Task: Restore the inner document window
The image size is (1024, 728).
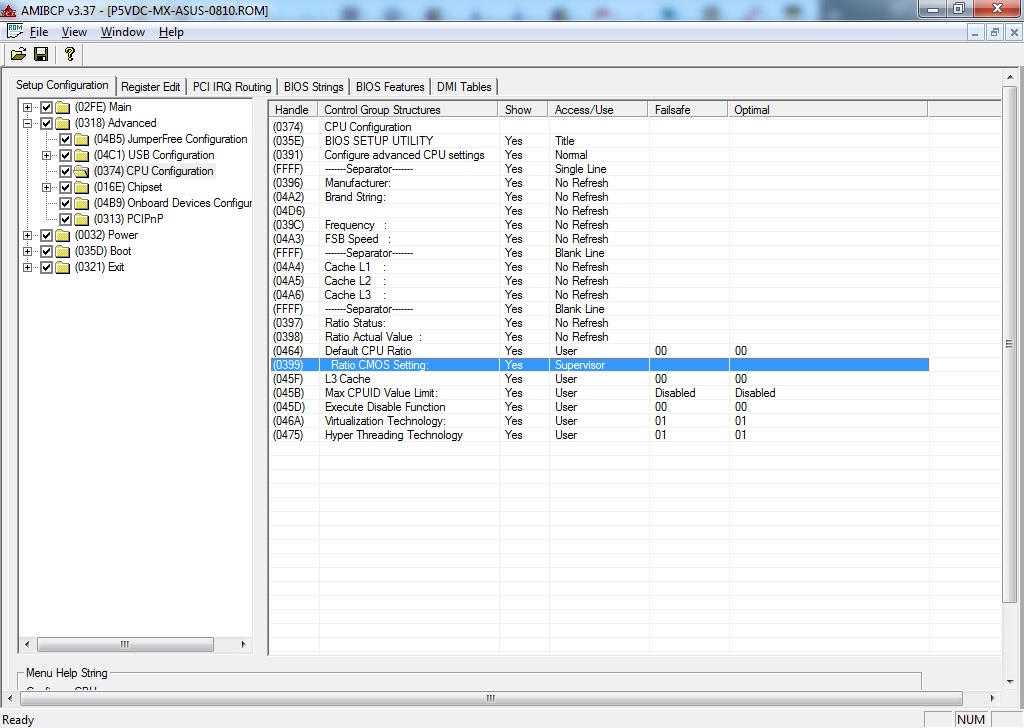Action: click(995, 32)
